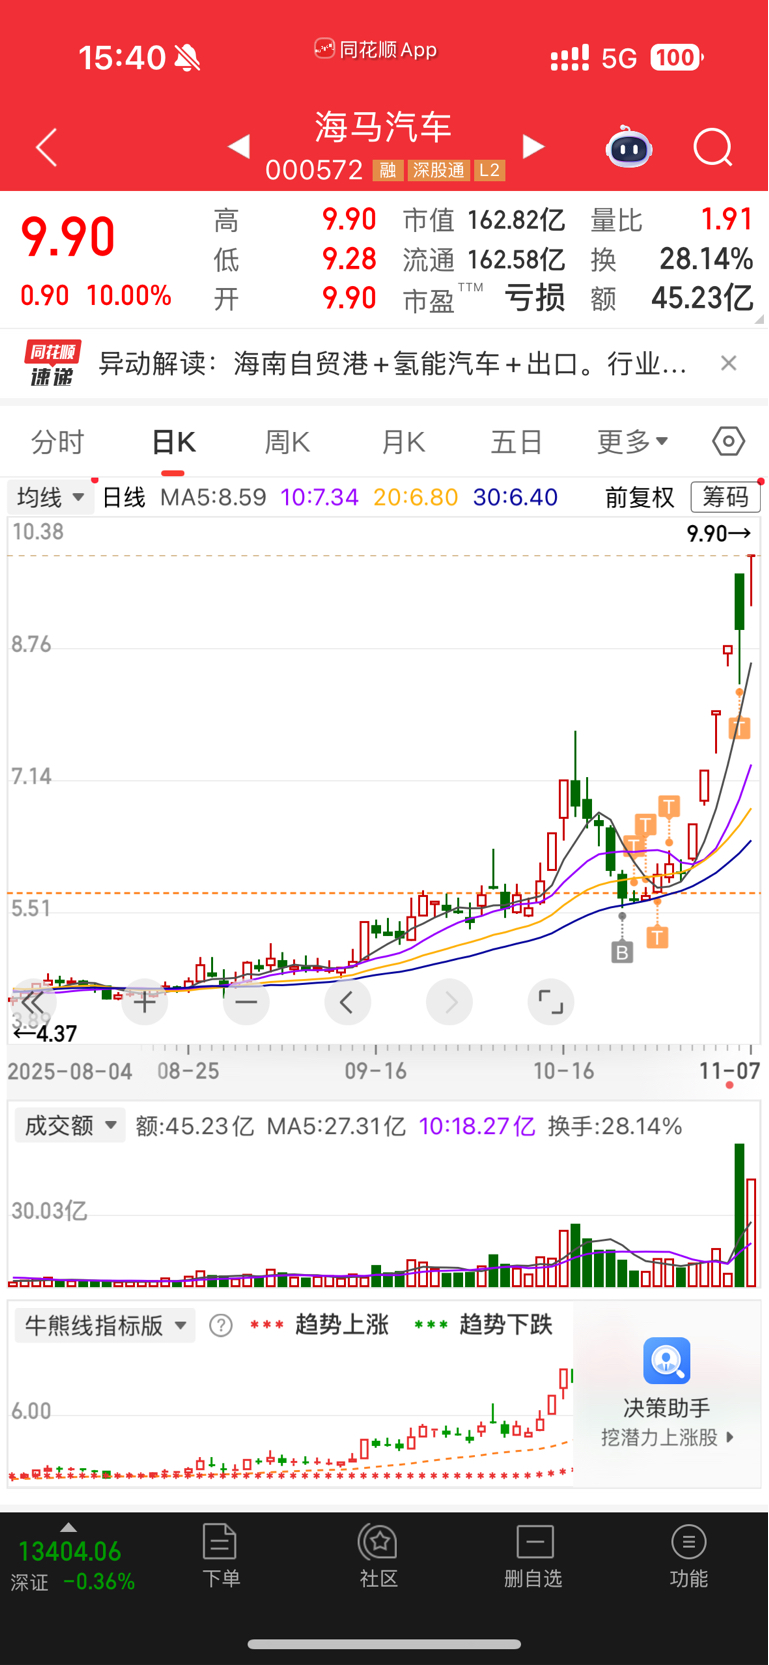Tap 删自选 to remove from watchlist
769x1665 pixels.
534,1556
